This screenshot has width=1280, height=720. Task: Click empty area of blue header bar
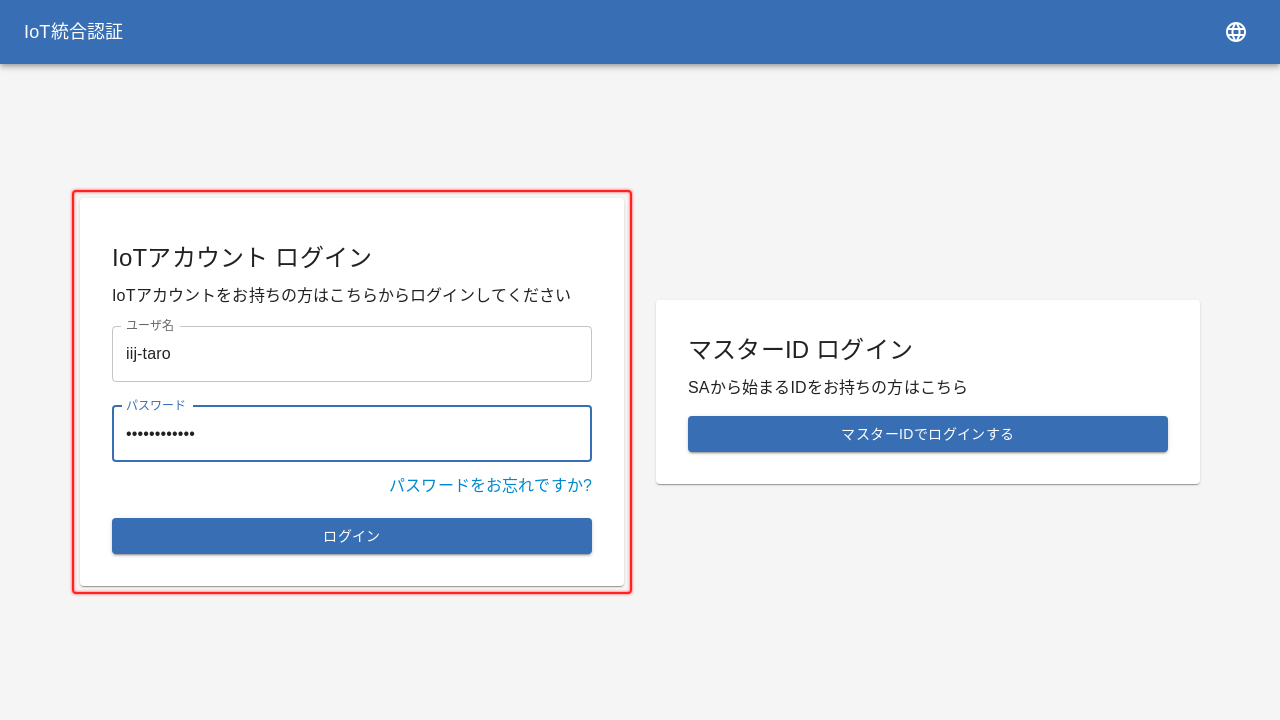(x=640, y=32)
